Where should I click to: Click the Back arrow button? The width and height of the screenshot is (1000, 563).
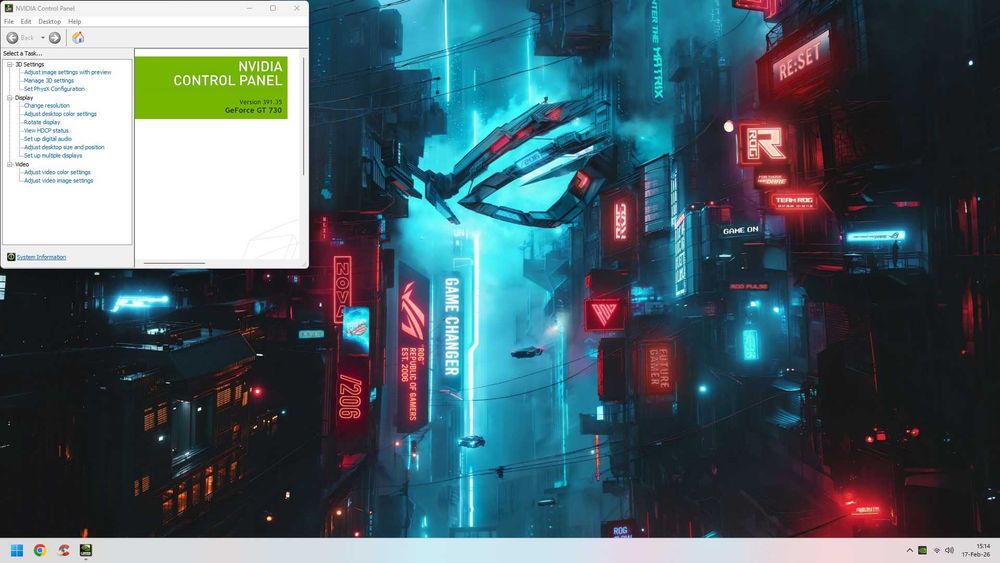12,38
